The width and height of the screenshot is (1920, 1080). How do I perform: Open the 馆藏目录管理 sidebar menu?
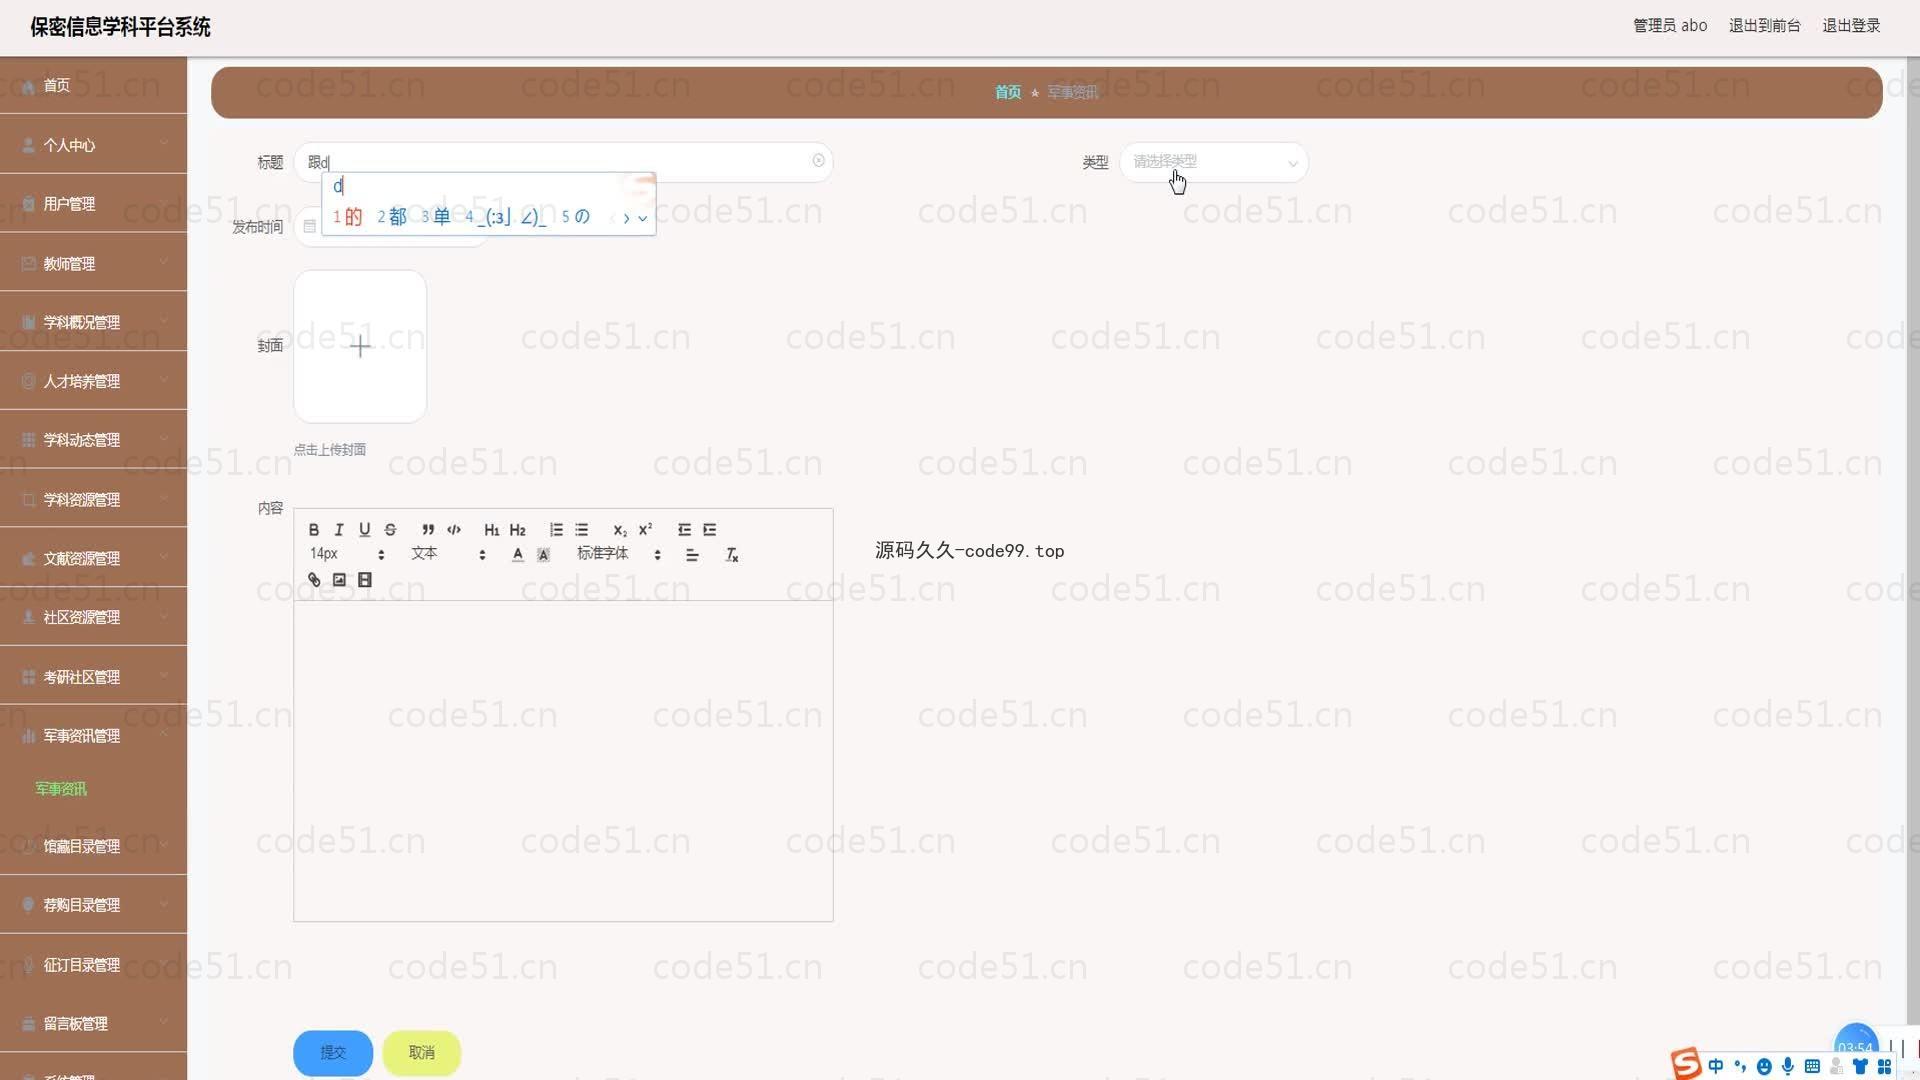point(93,846)
